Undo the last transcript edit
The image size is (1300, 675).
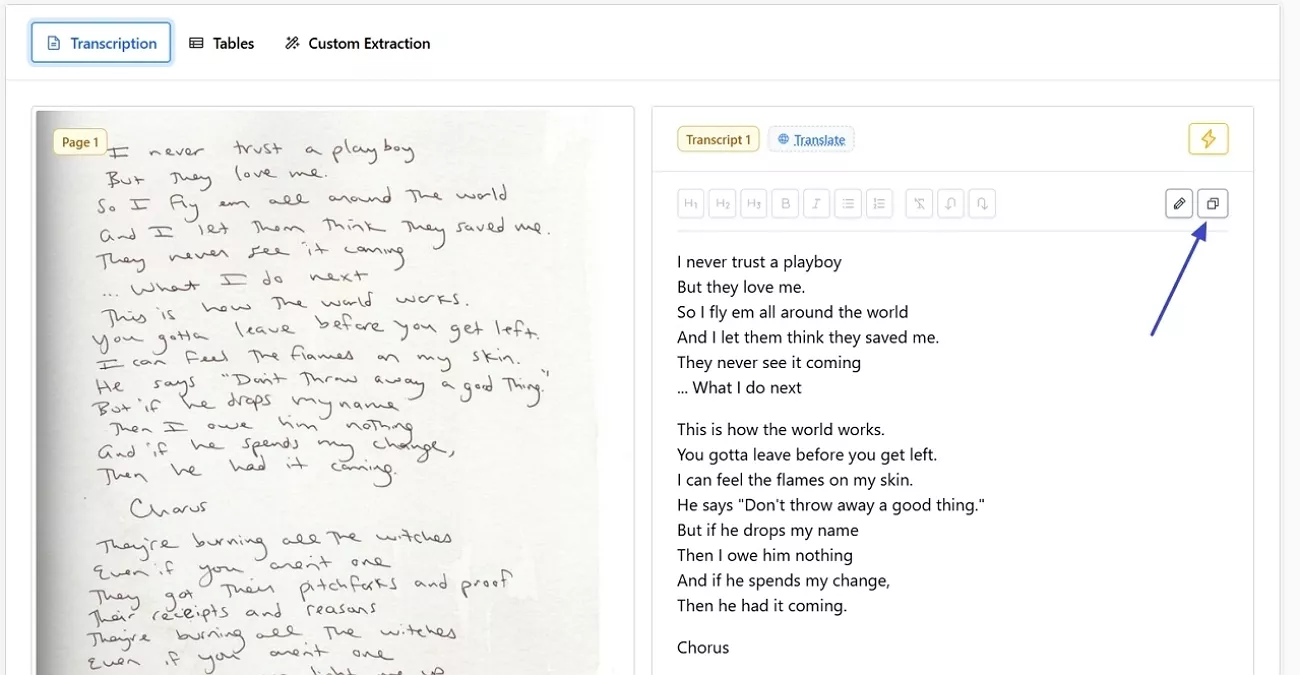click(x=950, y=203)
